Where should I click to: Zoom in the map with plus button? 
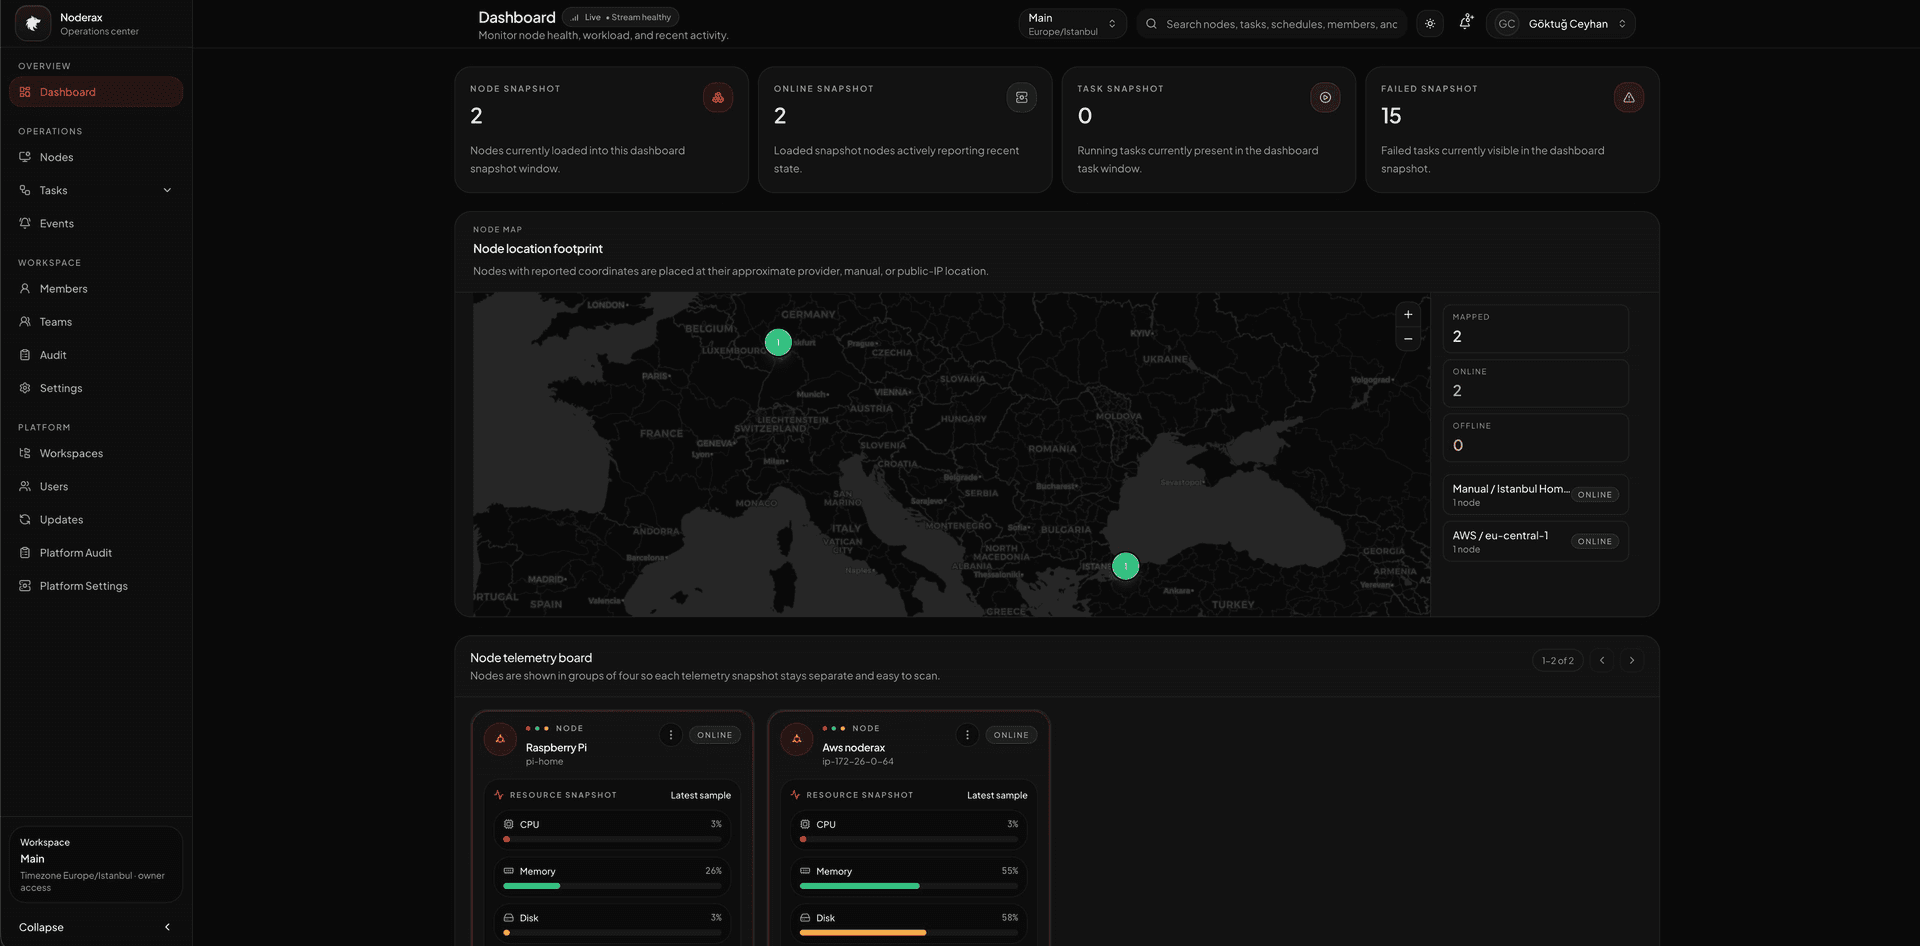coord(1408,314)
